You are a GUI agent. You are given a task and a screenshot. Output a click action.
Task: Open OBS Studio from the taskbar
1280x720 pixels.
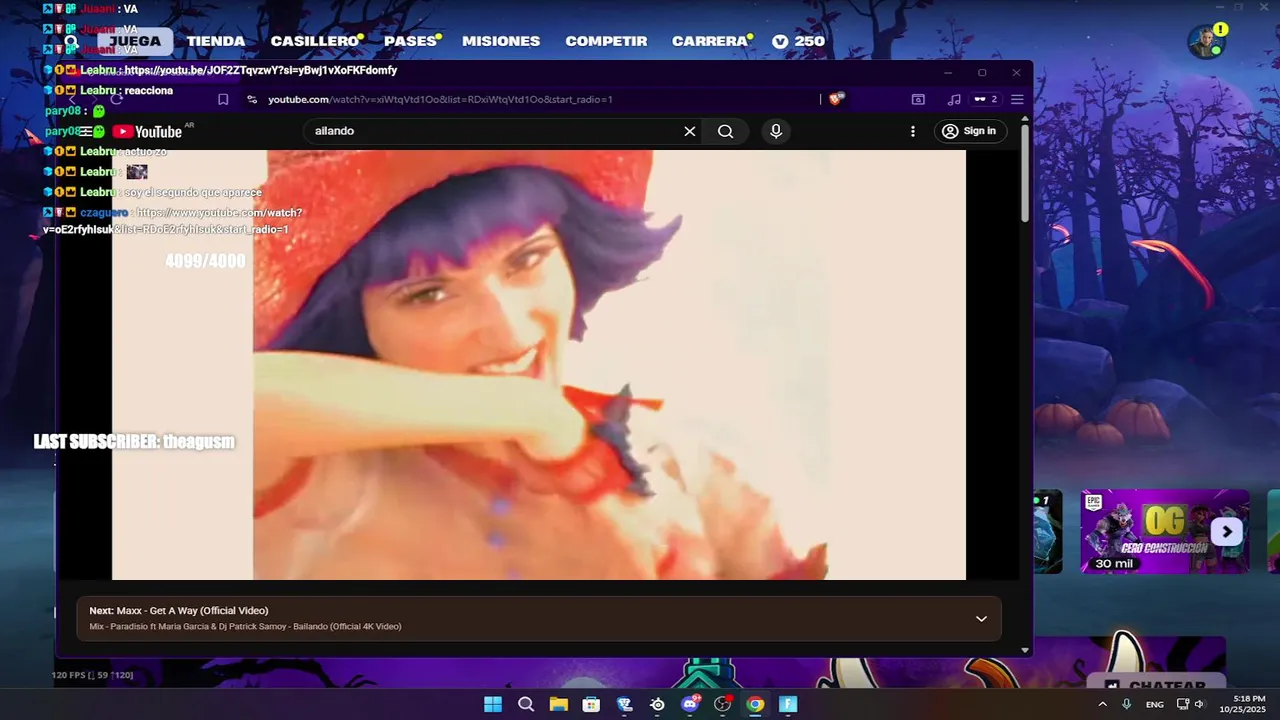[722, 704]
